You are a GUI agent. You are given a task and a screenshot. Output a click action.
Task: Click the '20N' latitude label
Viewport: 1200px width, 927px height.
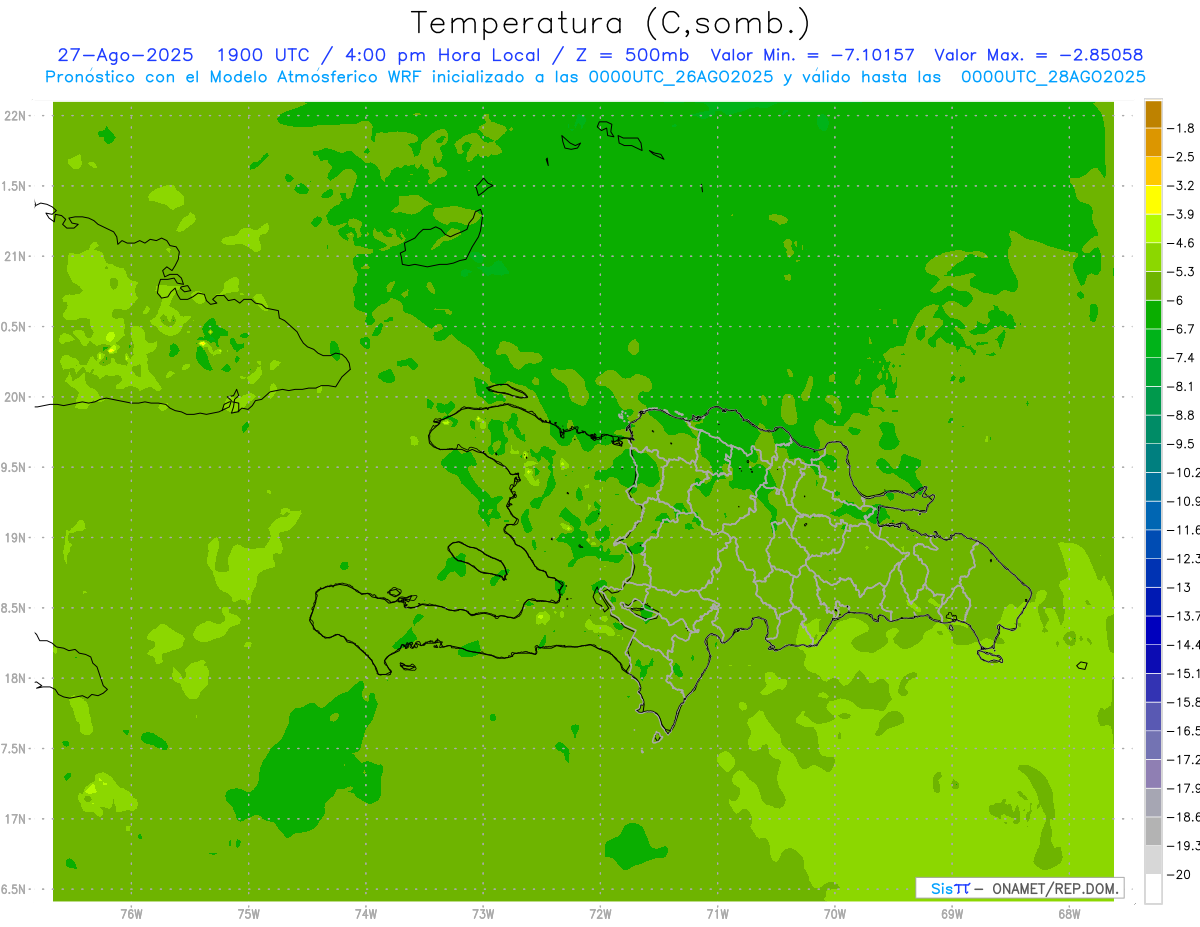tap(15, 397)
